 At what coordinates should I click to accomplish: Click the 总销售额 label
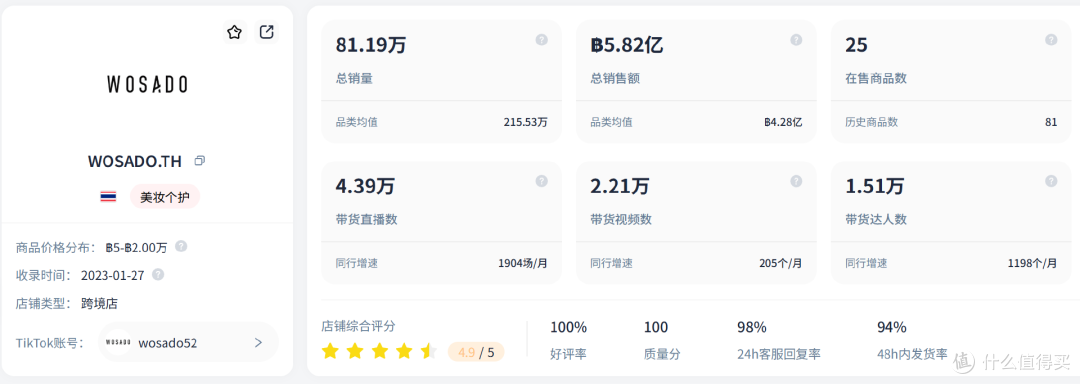615,78
